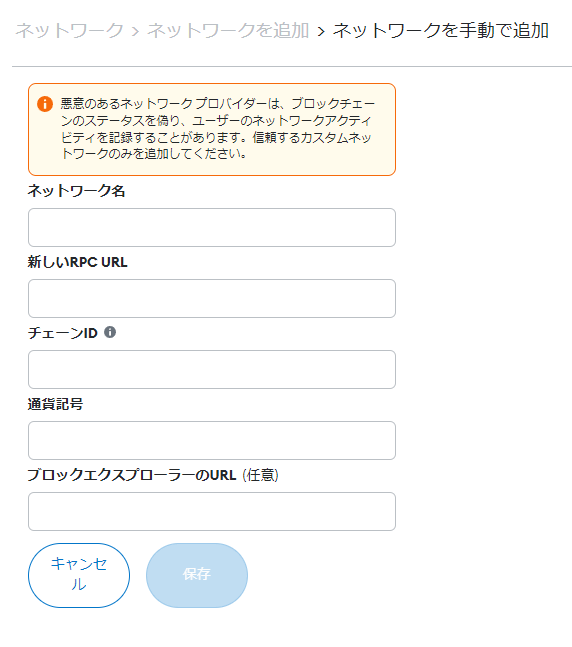This screenshot has height=647, width=572.
Task: Click the 保存 button
Action: tap(197, 575)
